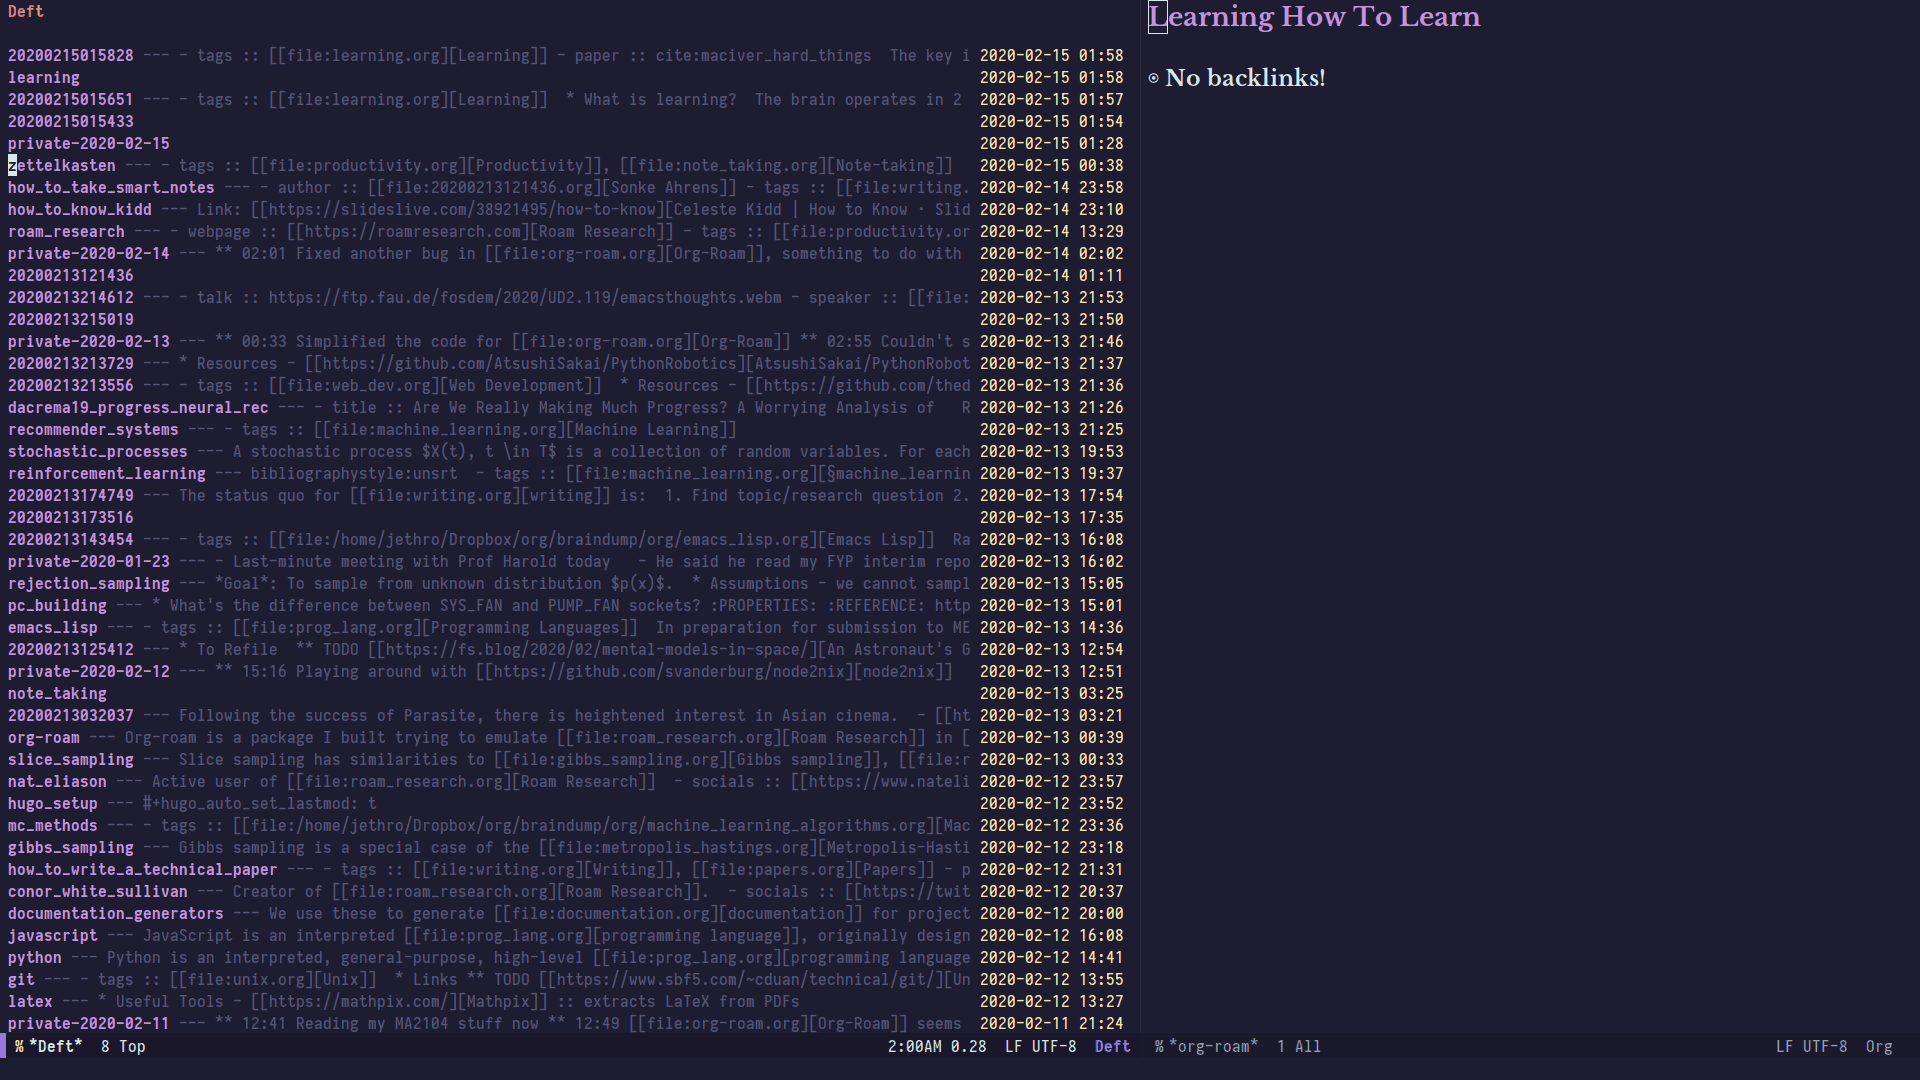Click LF UTF-8 encoding in Deft modeline

coord(1040,1046)
